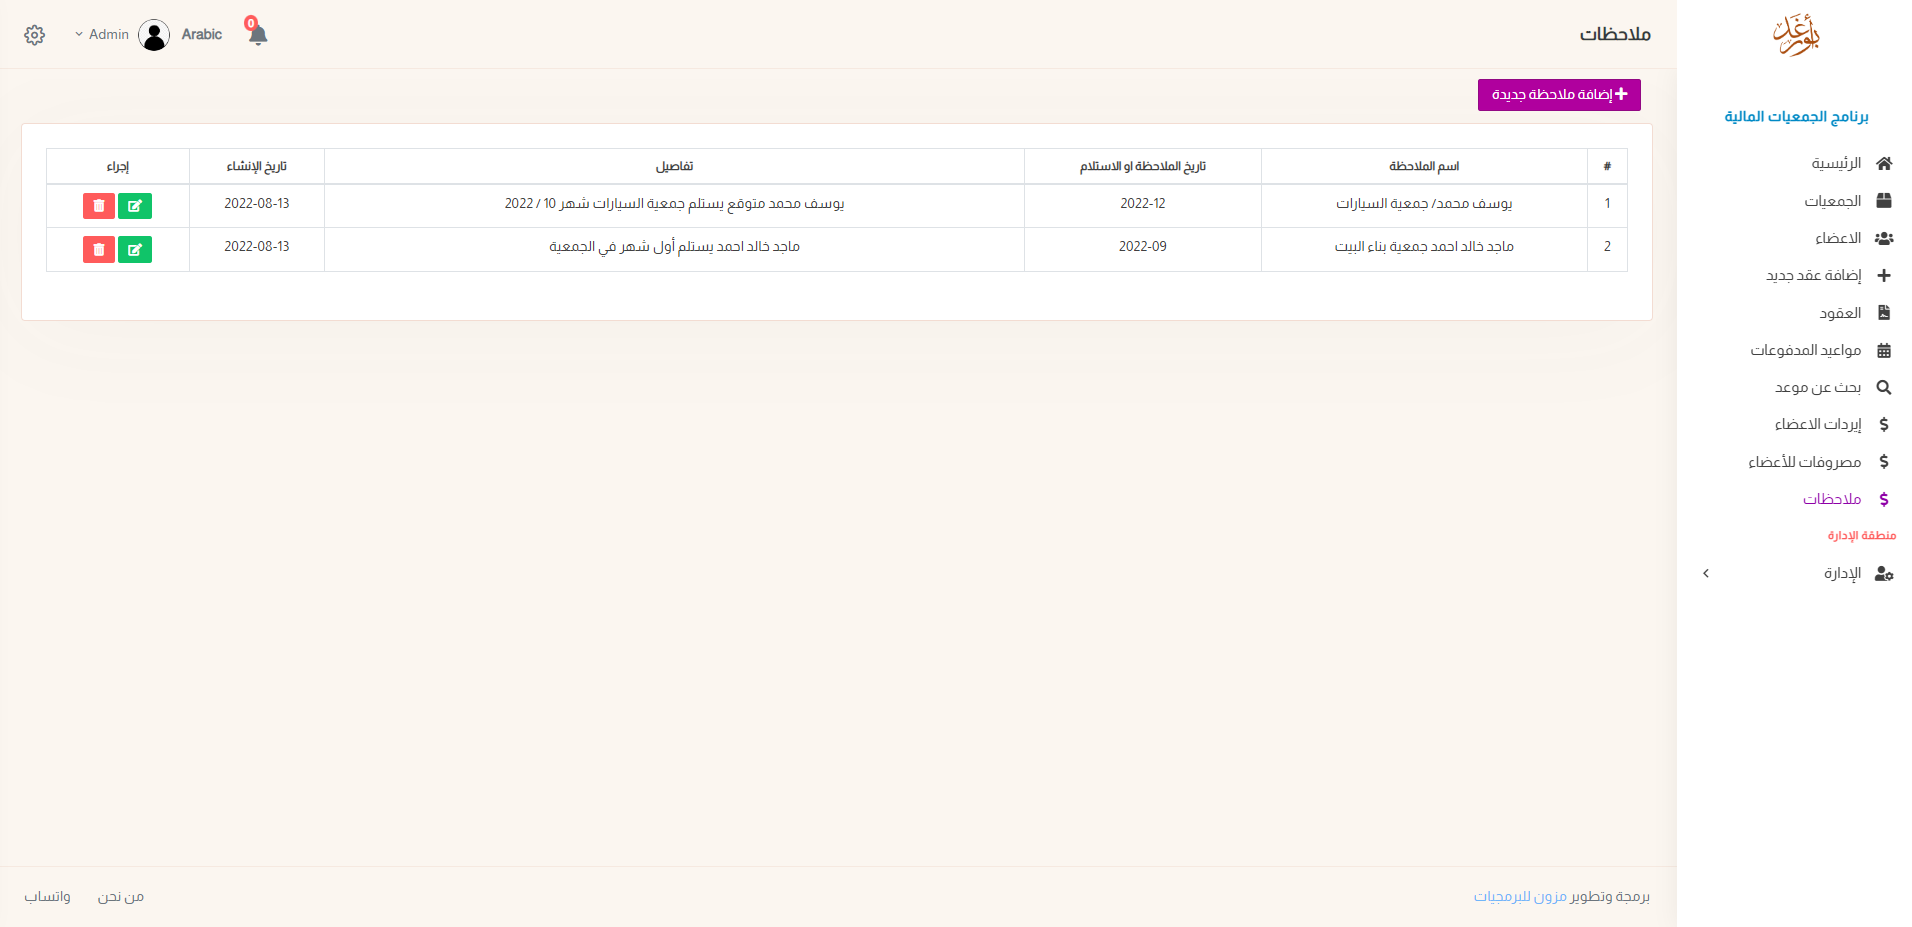The width and height of the screenshot is (1912, 927).
Task: Open مواعيد المدفوعات payments schedule
Action: click(1805, 350)
